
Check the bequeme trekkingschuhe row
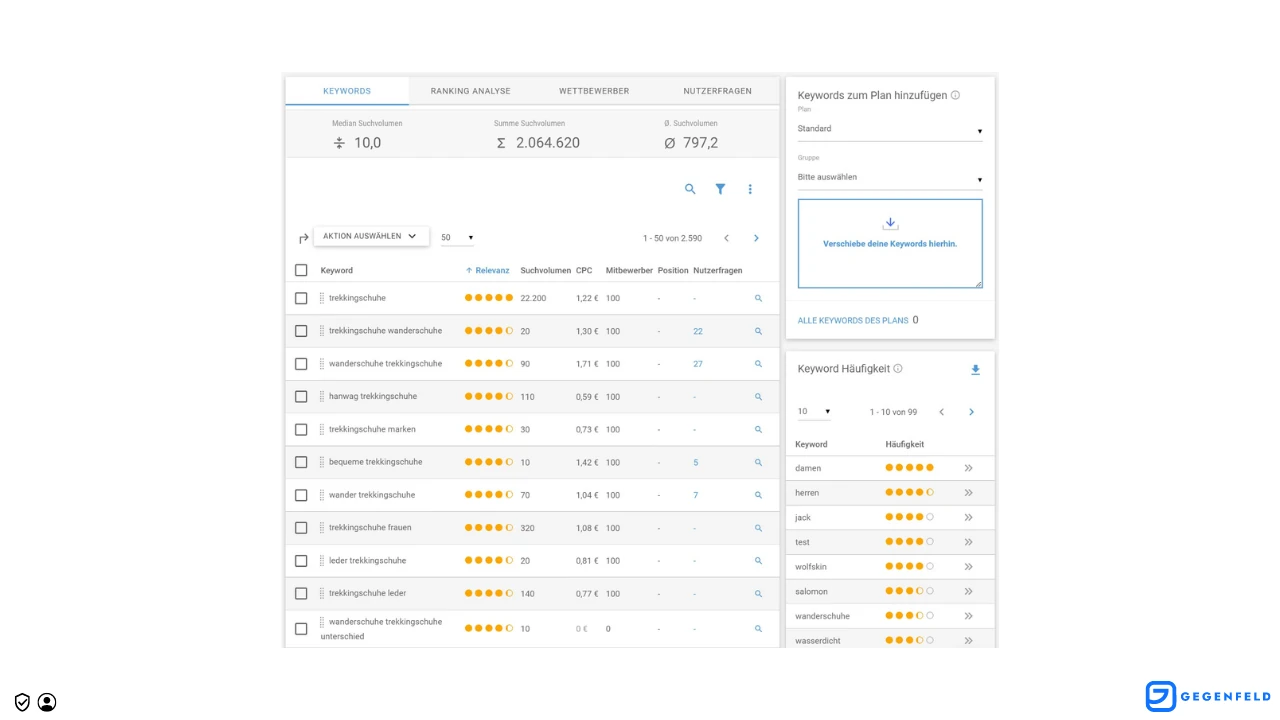coord(301,462)
